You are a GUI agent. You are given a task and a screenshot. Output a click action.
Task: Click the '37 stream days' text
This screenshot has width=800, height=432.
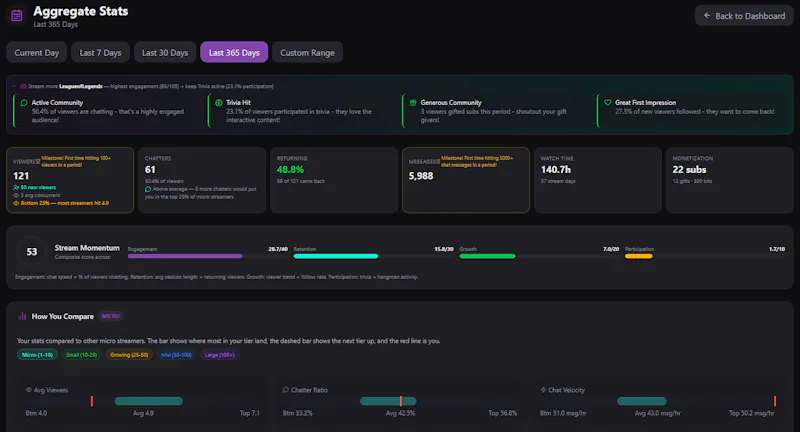tap(558, 181)
